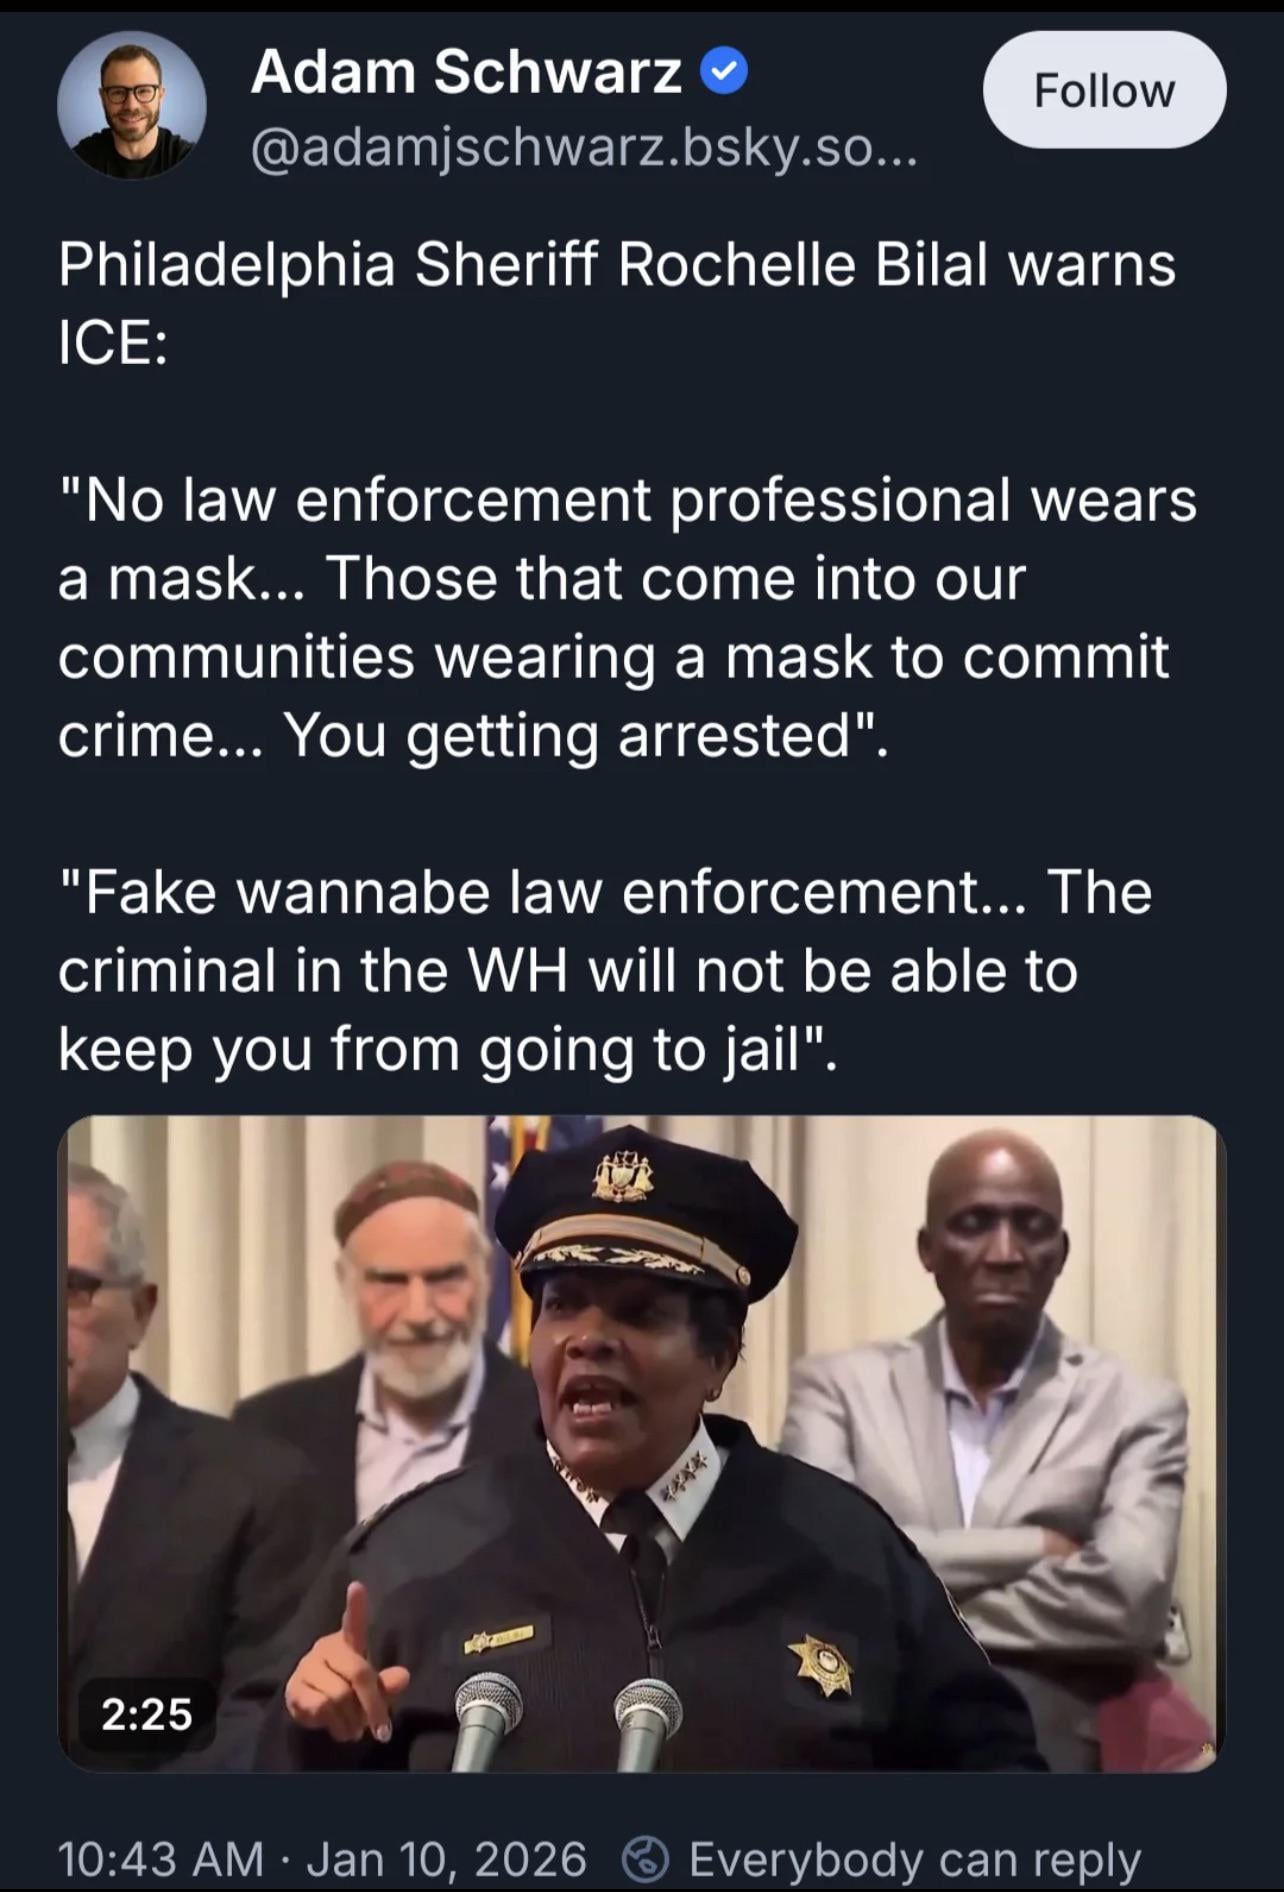Click the officer's uniform cap emblem
The image size is (1284, 1892).
tap(622, 1175)
